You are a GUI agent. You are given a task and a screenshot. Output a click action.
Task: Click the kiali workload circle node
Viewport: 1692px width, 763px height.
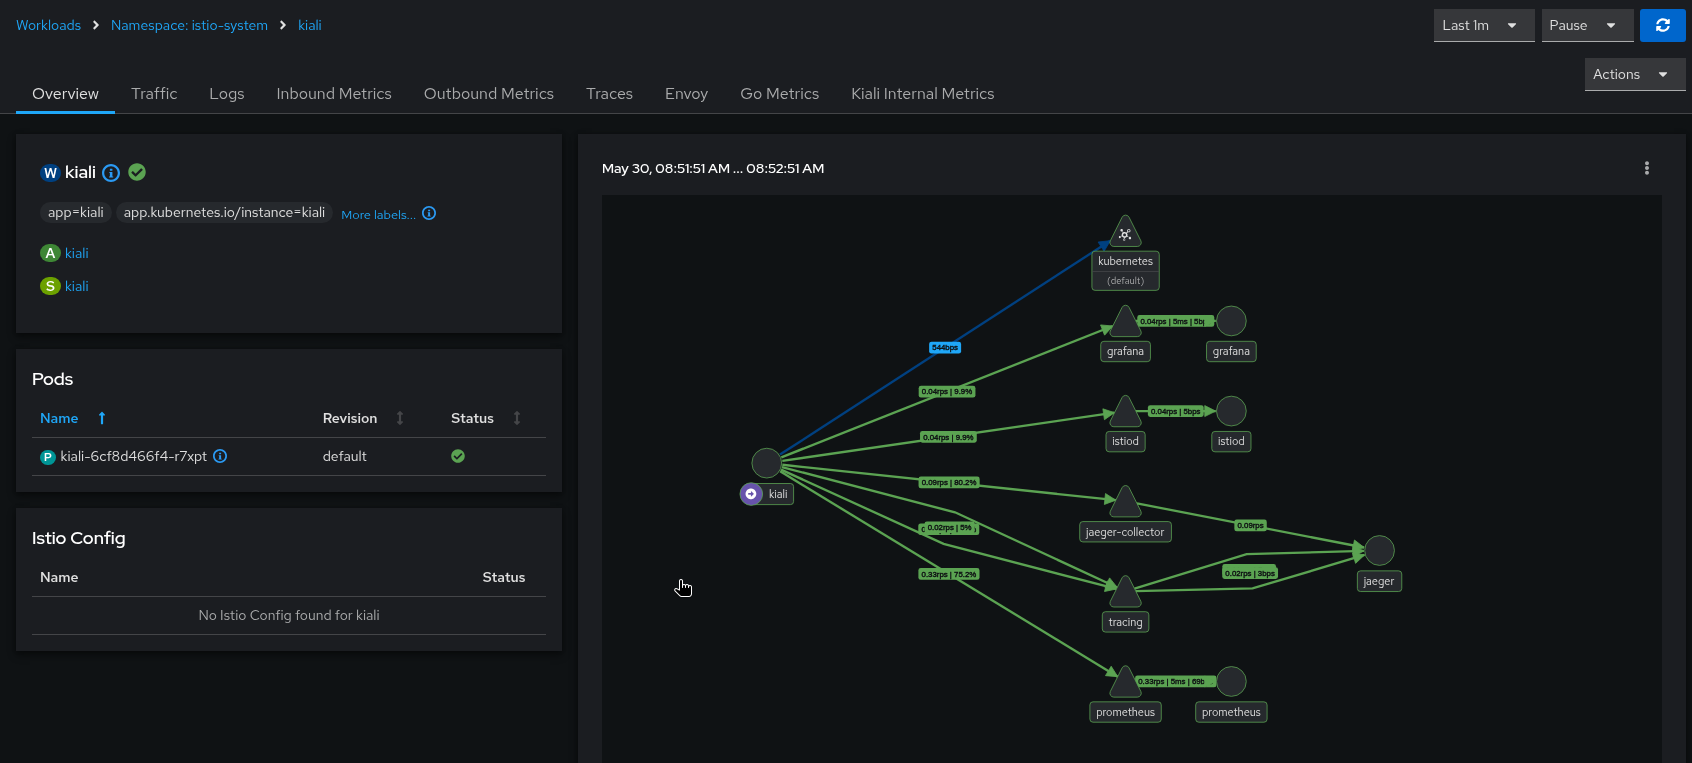click(766, 463)
